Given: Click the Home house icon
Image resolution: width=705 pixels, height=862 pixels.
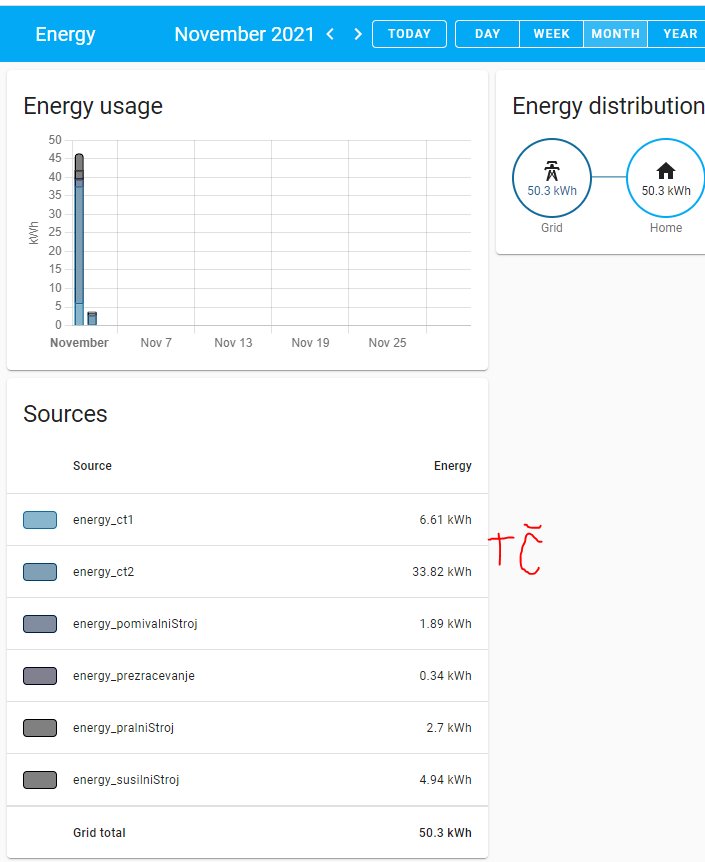Looking at the screenshot, I should (x=665, y=170).
